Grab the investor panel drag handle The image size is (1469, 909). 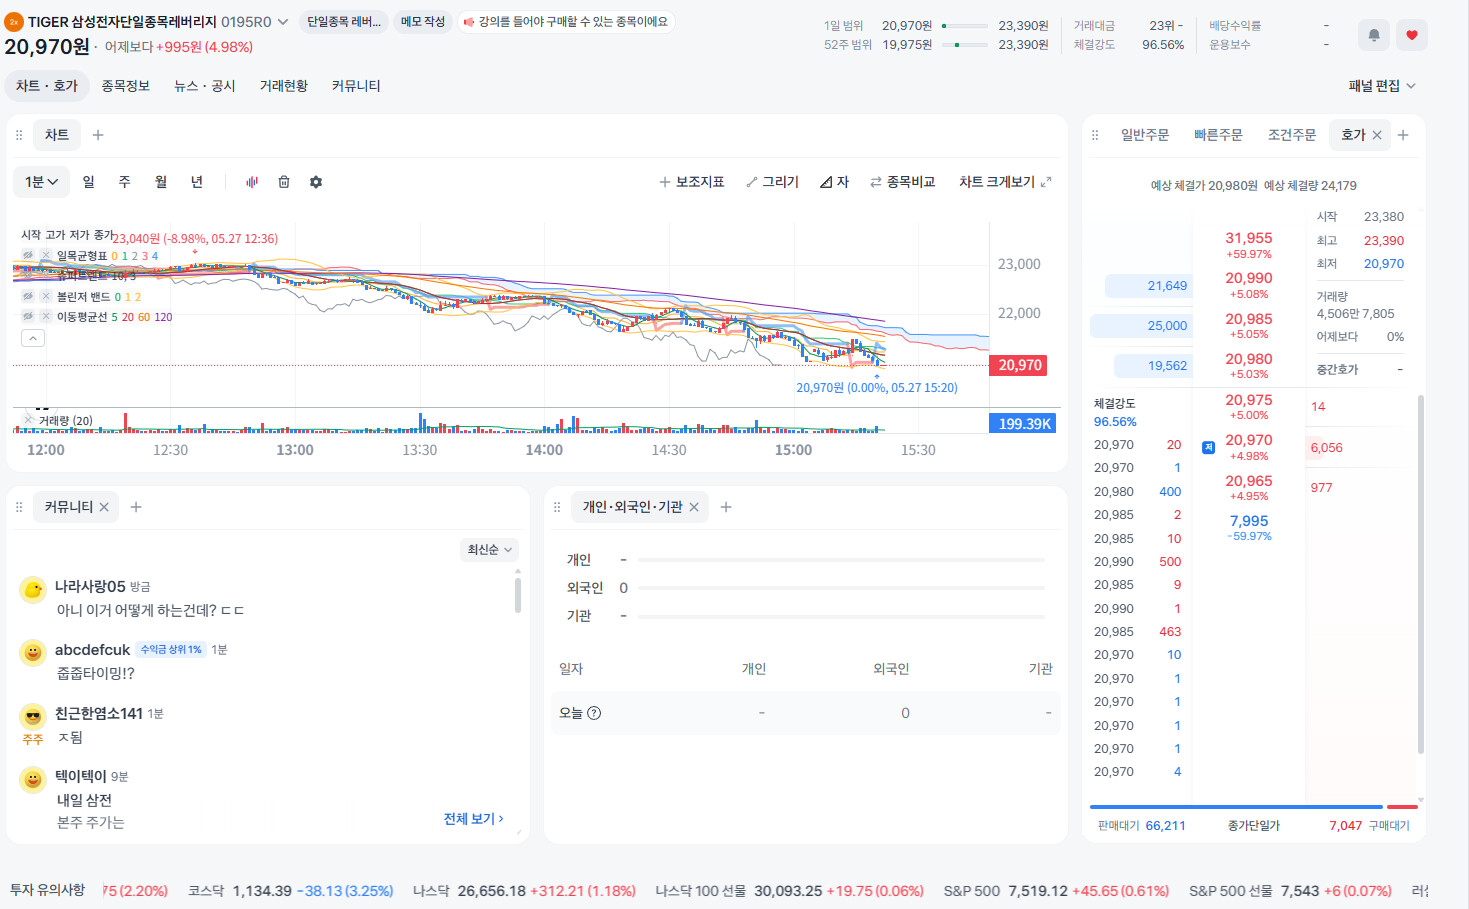coord(557,507)
